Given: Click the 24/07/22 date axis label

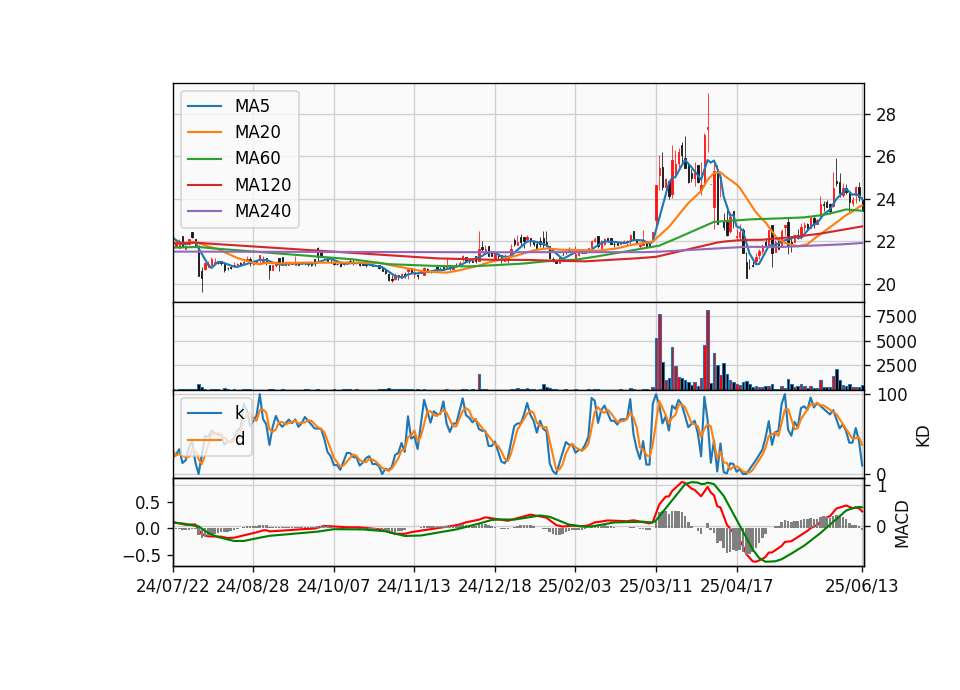Looking at the screenshot, I should coord(173,586).
